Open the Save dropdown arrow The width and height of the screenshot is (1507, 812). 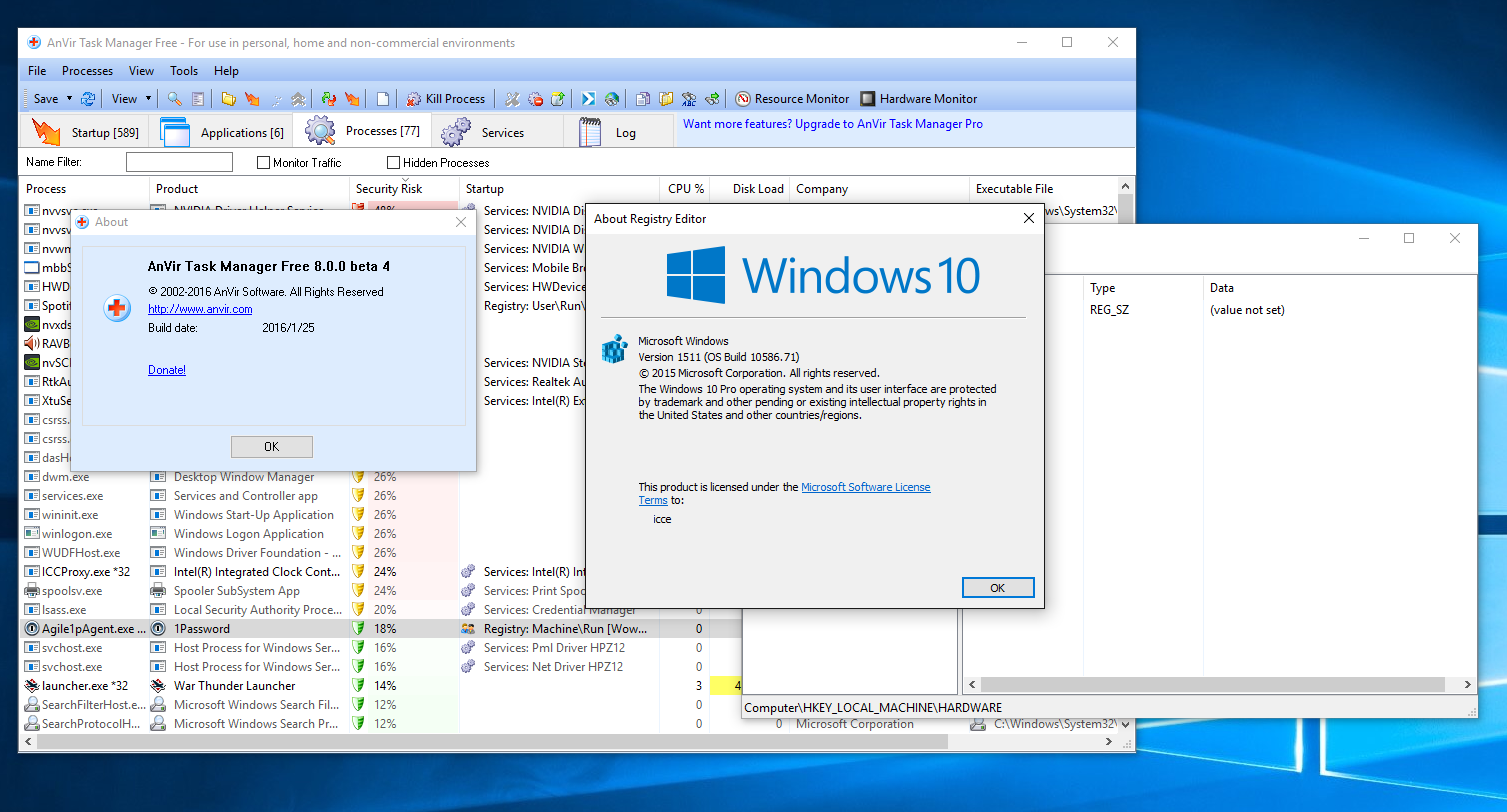[69, 99]
